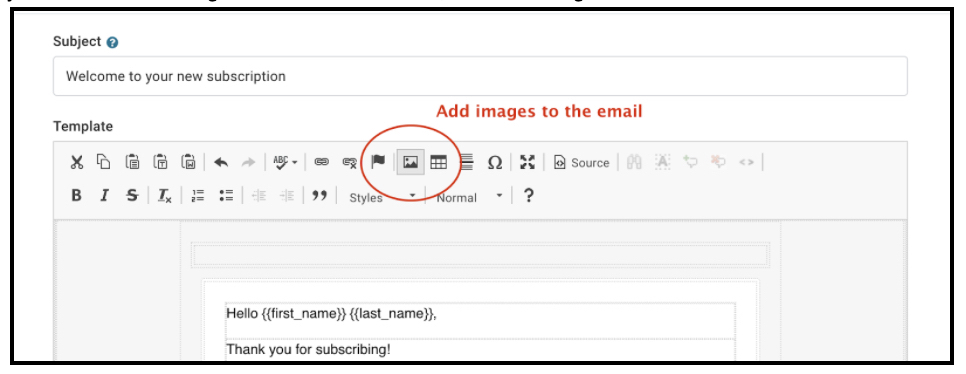Insert a link with chain icon
The width and height of the screenshot is (966, 374).
[x=322, y=163]
